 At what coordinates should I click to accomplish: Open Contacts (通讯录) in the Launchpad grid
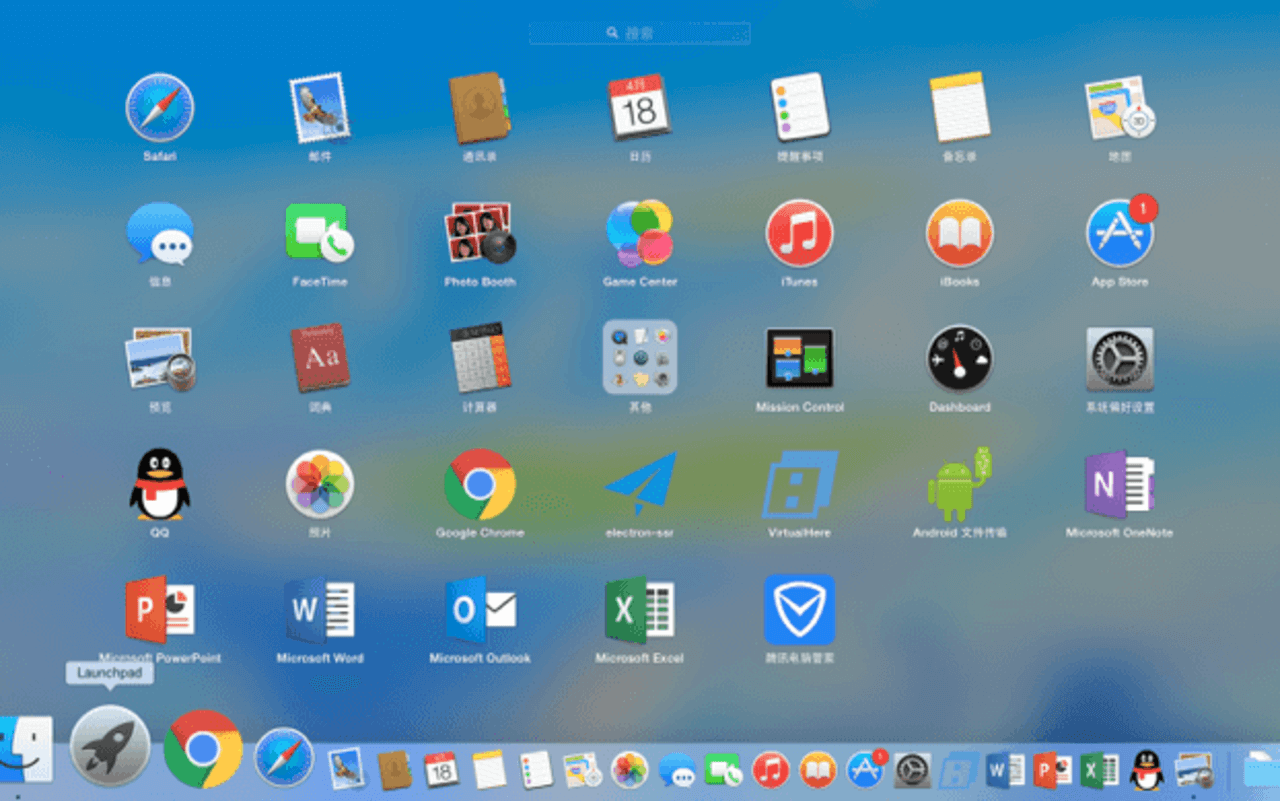coord(480,108)
